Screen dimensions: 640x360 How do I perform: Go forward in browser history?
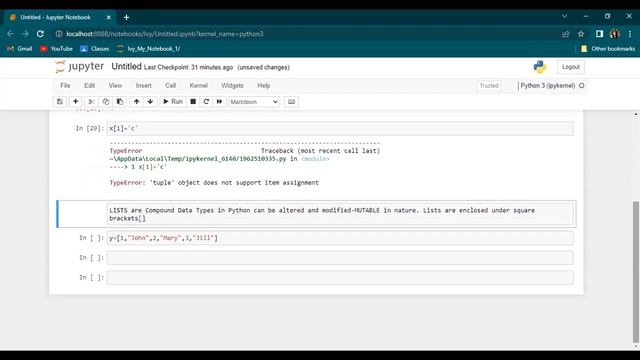(25, 34)
